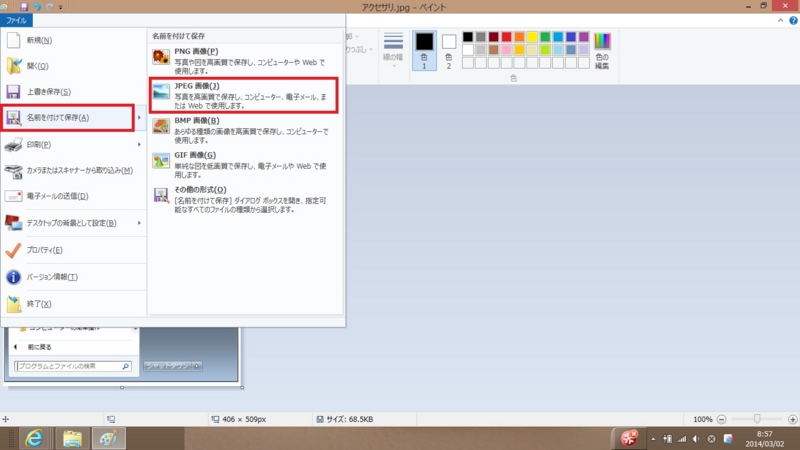The image size is (800, 450).
Task: Click the JPEG 画像 format icon
Action: [161, 91]
